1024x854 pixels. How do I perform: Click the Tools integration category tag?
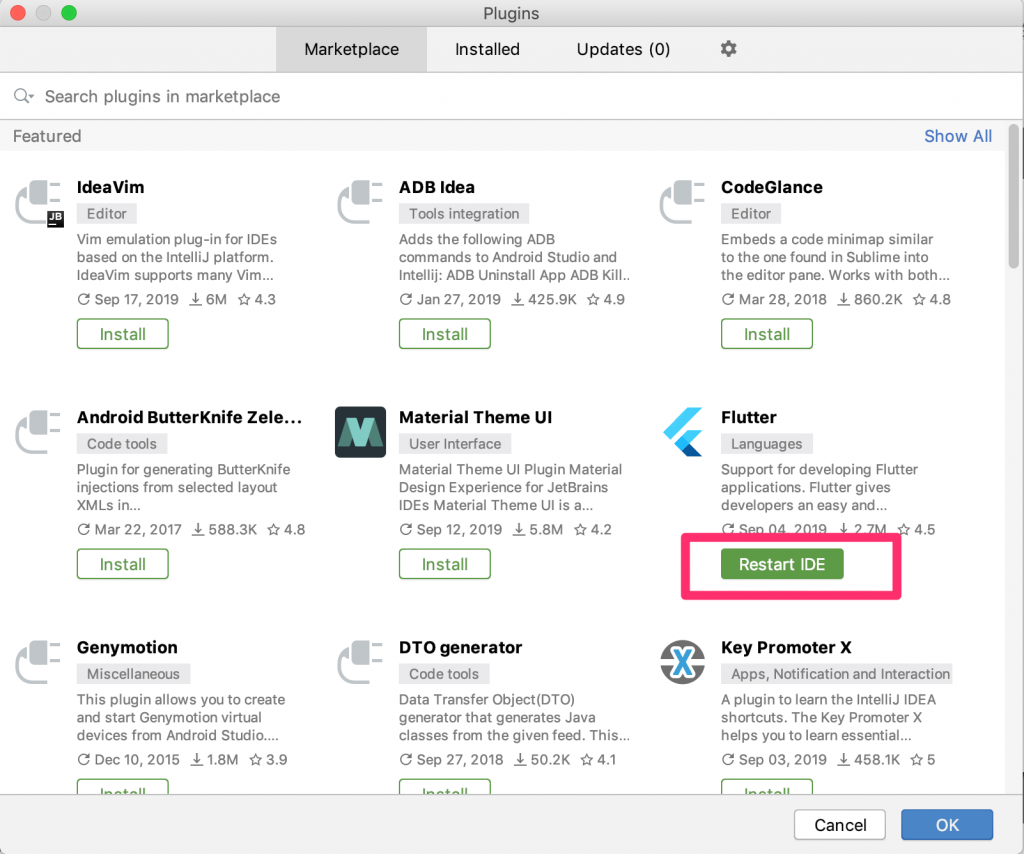tap(464, 214)
